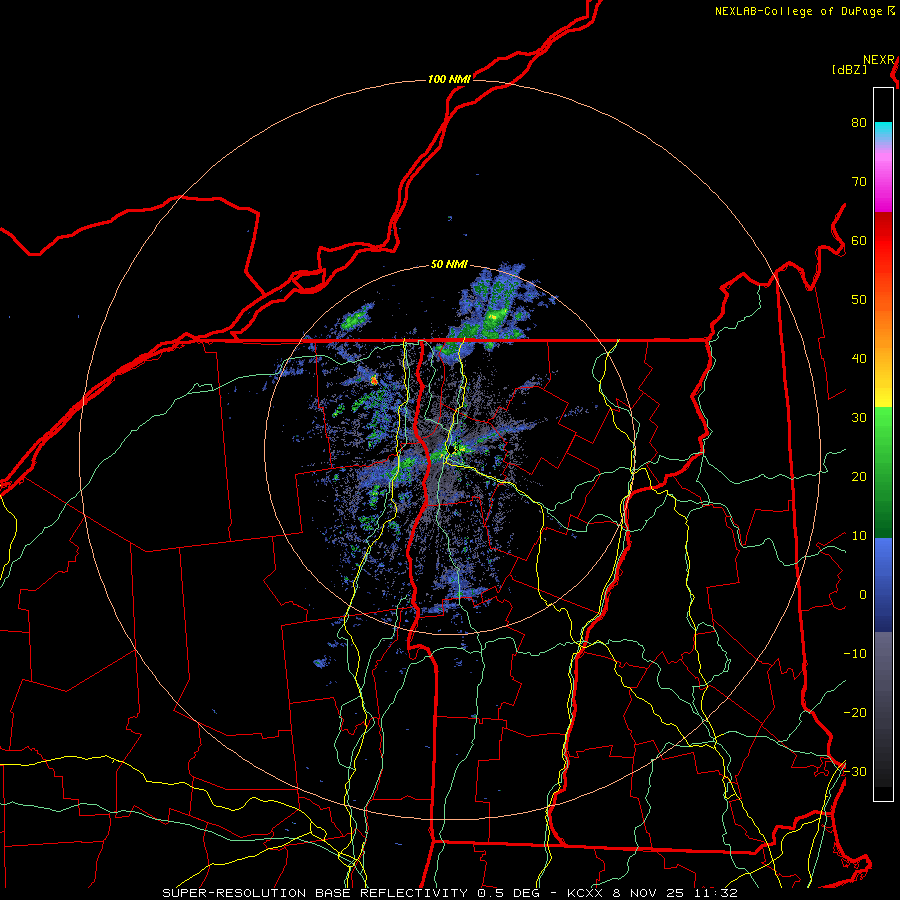Click the cyan top segment of color bar
The image size is (900, 900).
(883, 132)
